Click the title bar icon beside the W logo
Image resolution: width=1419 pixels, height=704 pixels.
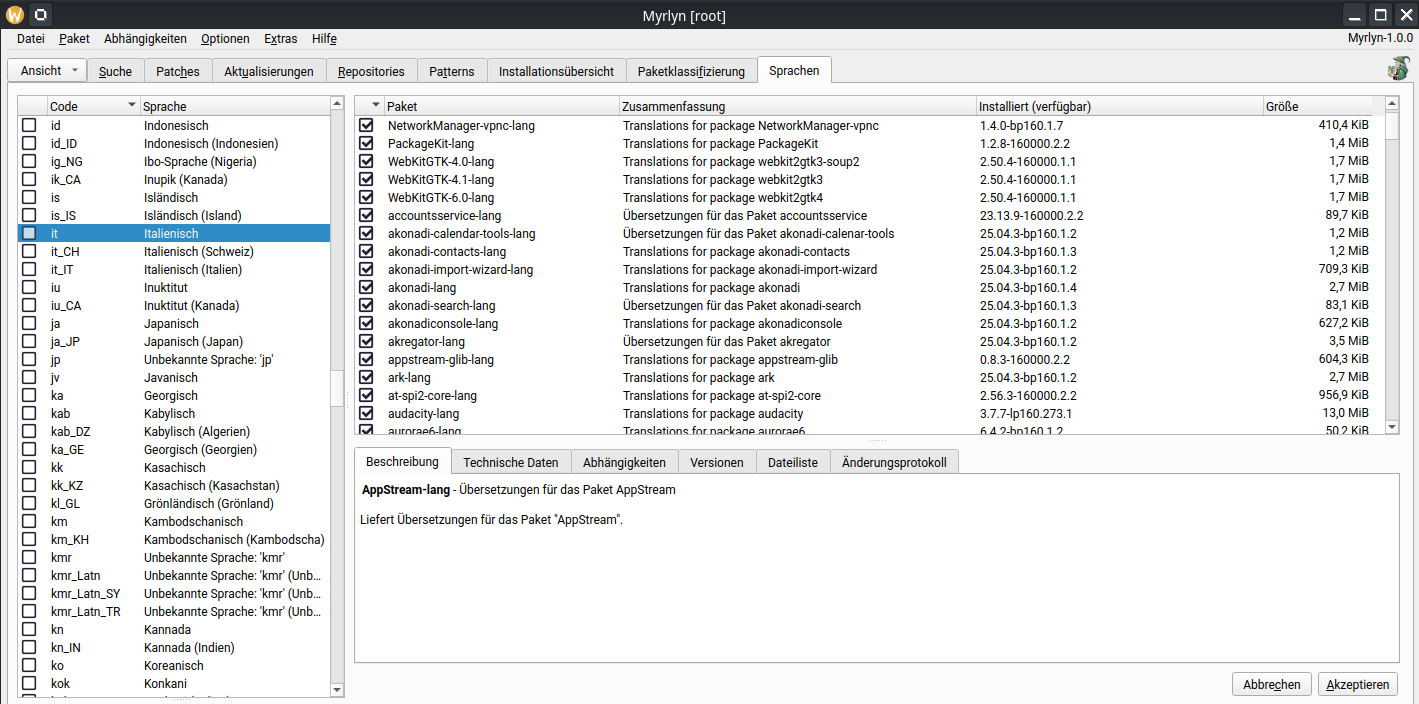click(39, 15)
